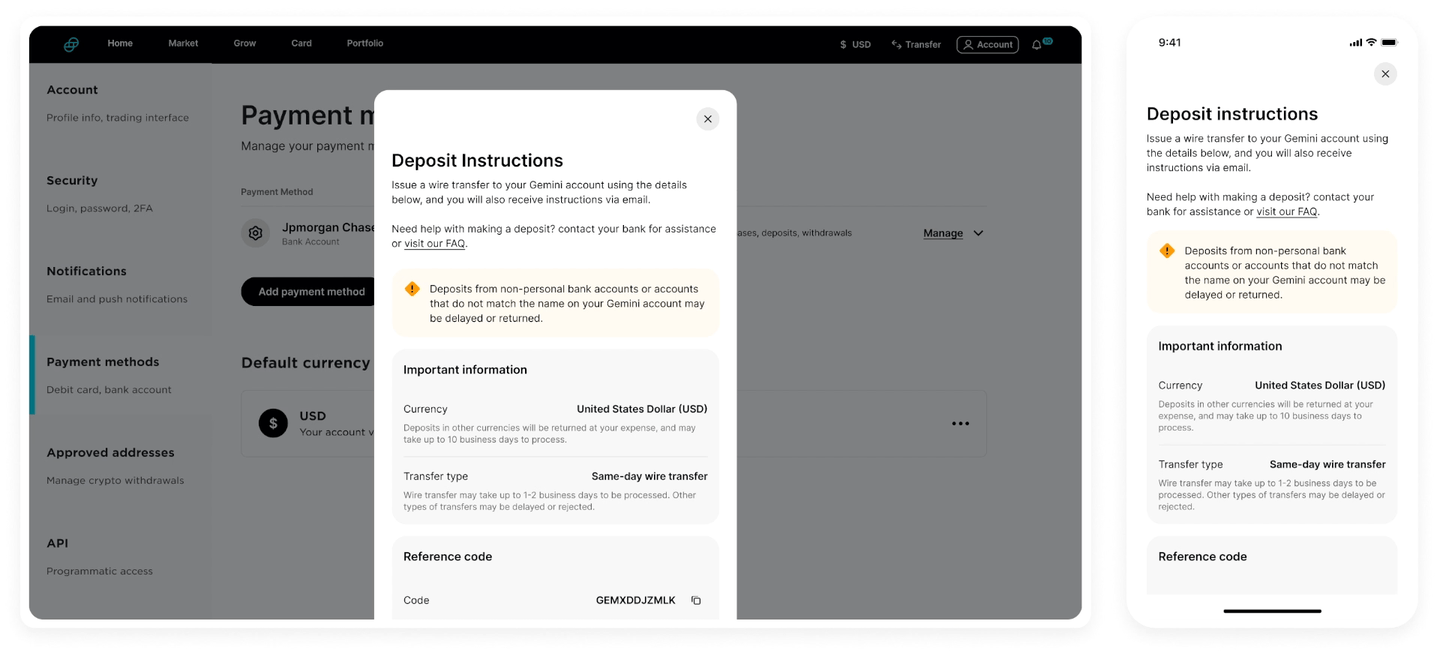Click the Gemini logo in top navigation

pos(71,44)
